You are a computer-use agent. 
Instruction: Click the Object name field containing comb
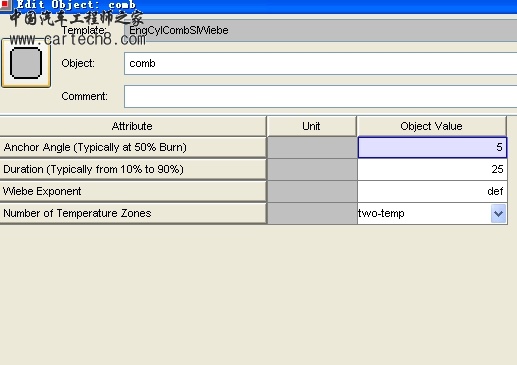[320, 63]
